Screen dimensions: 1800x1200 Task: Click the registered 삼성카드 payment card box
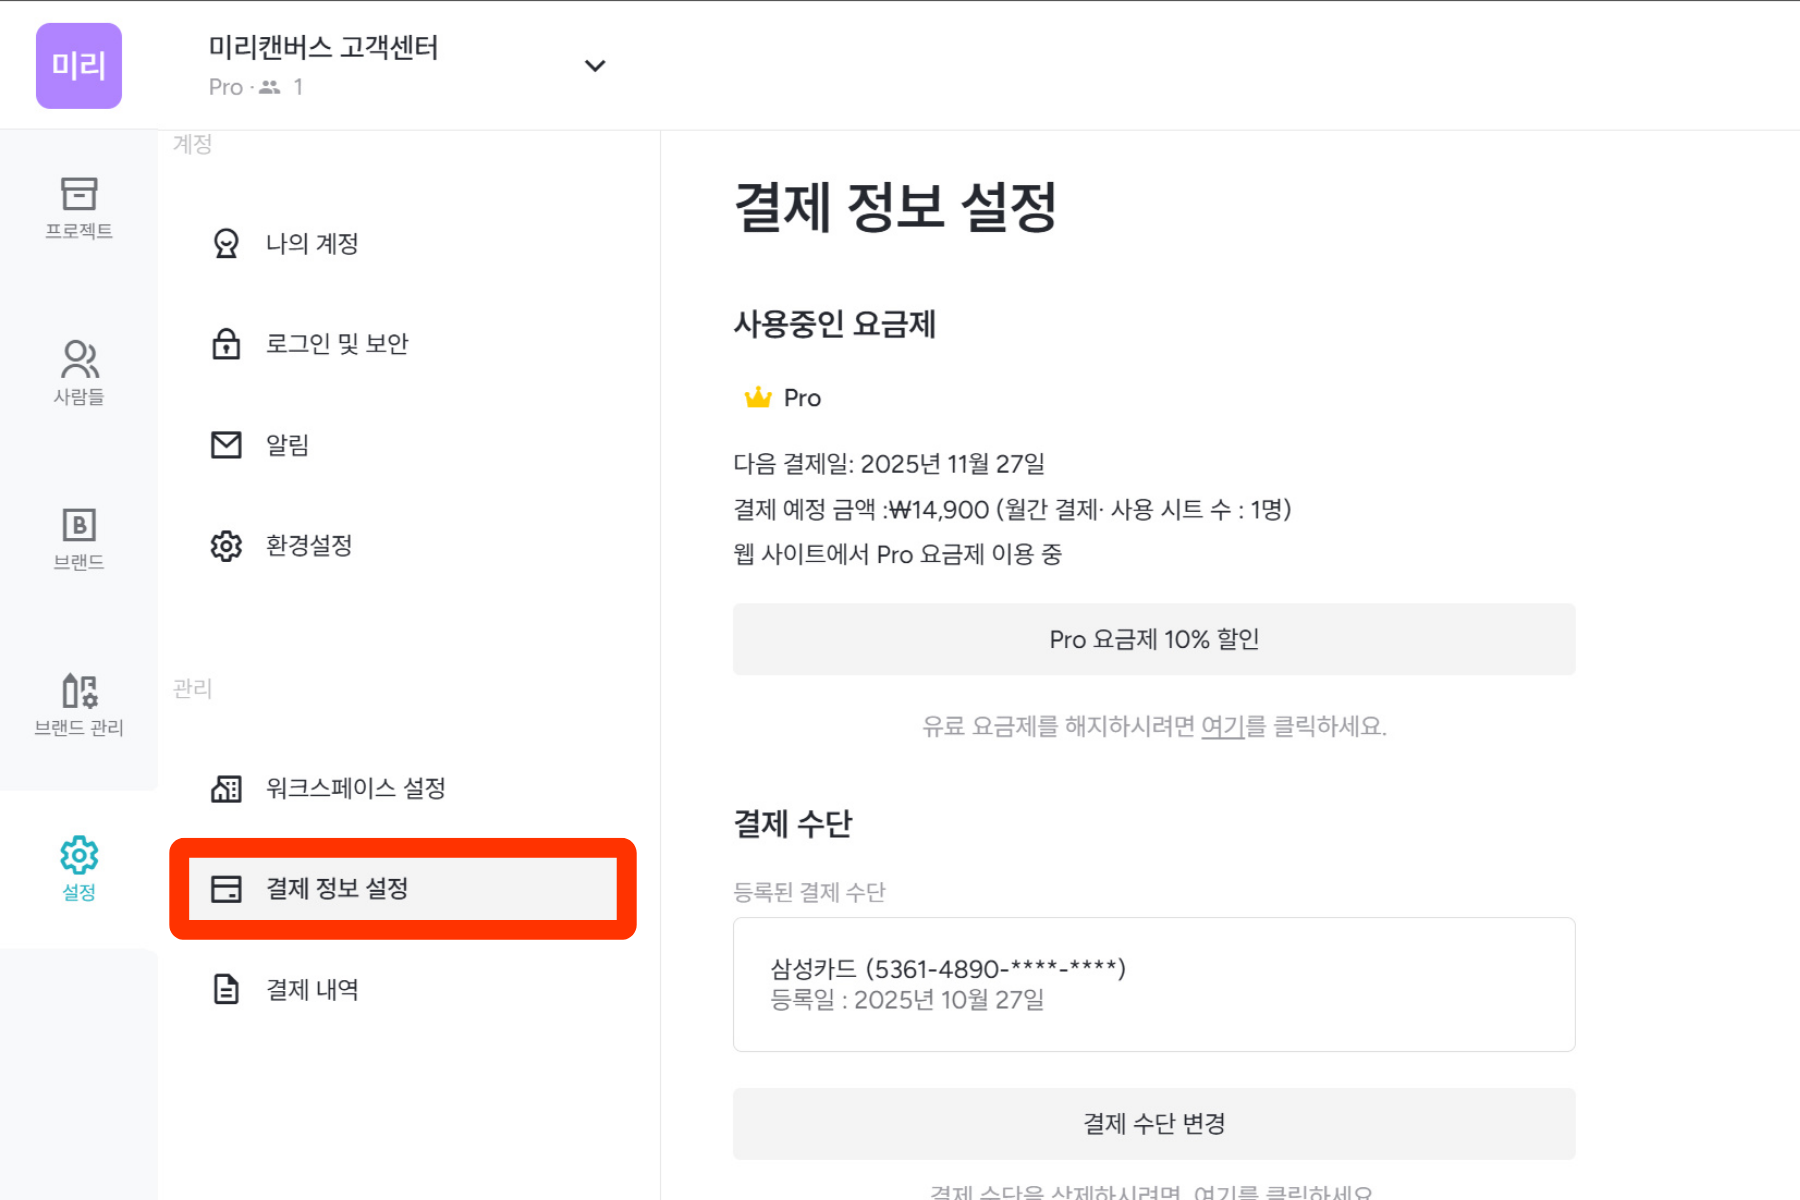[x=1154, y=984]
